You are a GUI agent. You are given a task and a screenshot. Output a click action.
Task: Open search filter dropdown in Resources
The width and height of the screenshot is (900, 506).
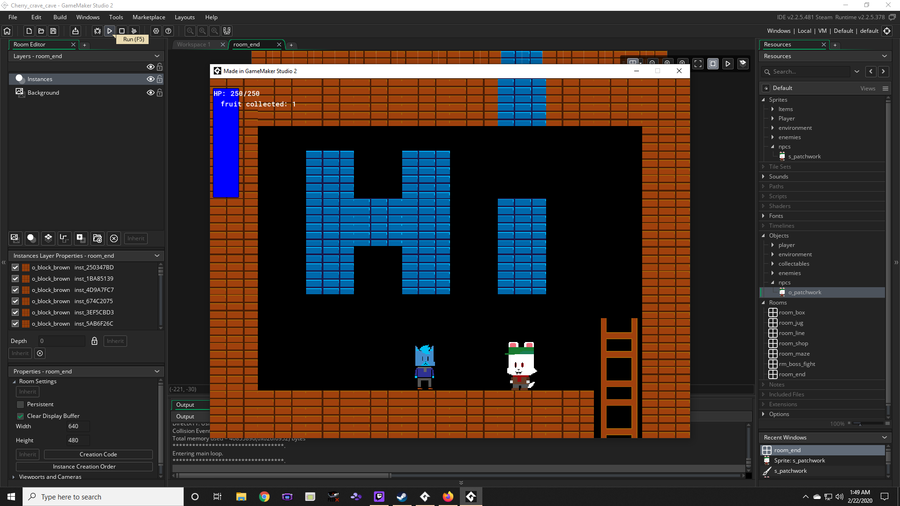click(856, 72)
